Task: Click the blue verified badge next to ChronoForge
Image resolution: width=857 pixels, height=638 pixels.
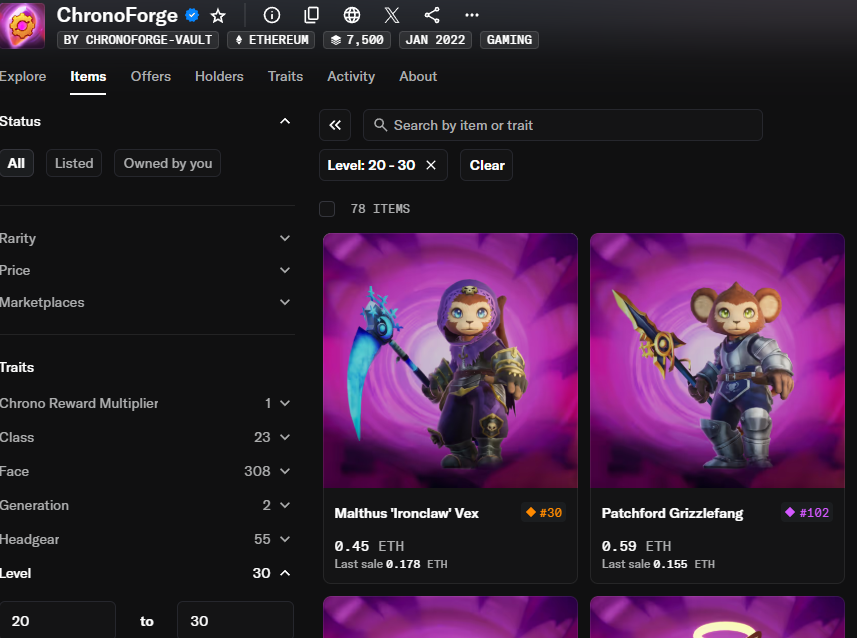Action: pos(192,15)
